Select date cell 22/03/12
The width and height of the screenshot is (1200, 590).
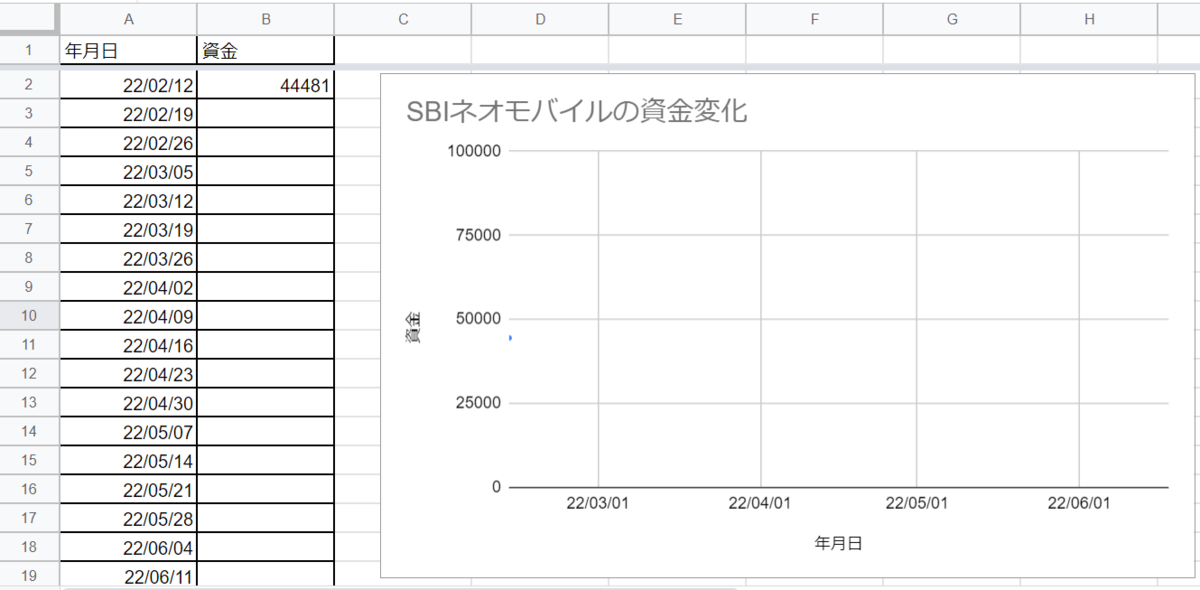click(x=128, y=201)
